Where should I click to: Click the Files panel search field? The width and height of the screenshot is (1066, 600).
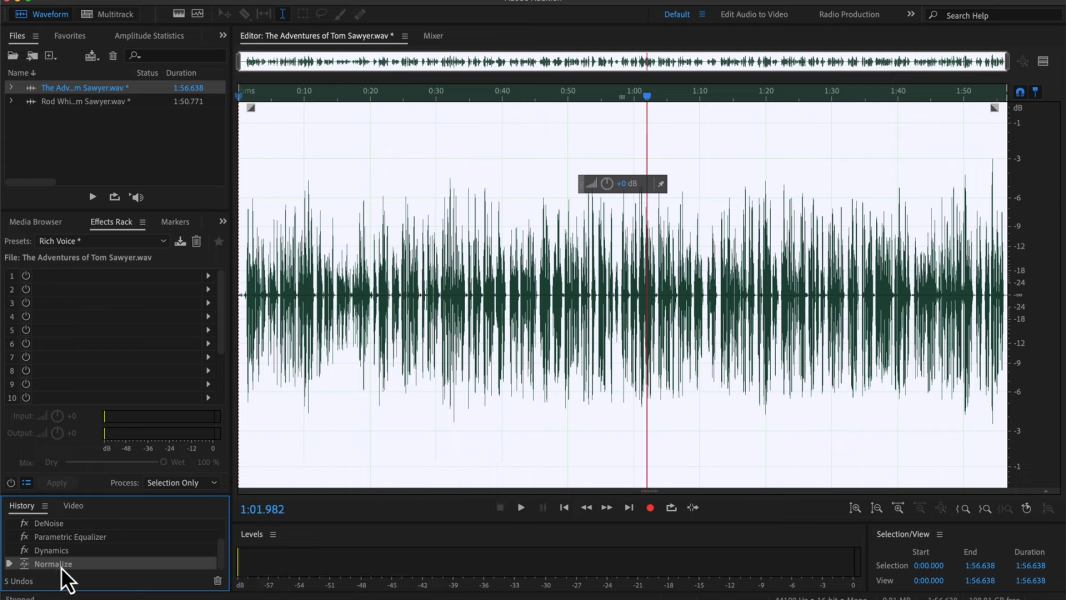tap(177, 56)
